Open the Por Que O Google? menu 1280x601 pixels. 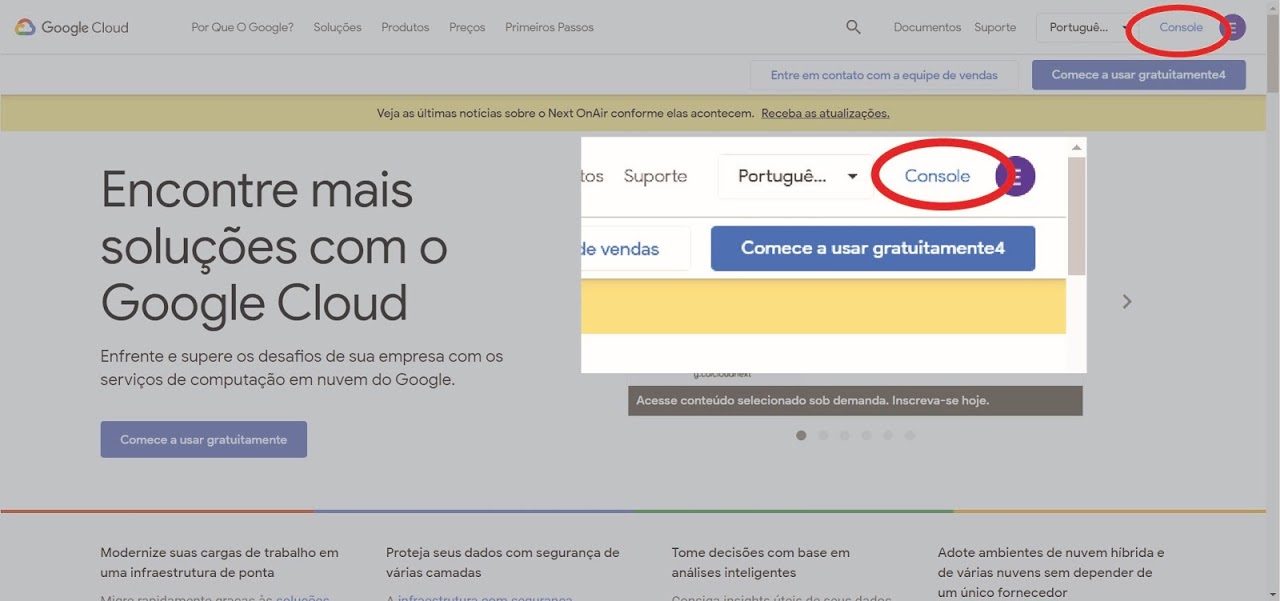click(242, 28)
